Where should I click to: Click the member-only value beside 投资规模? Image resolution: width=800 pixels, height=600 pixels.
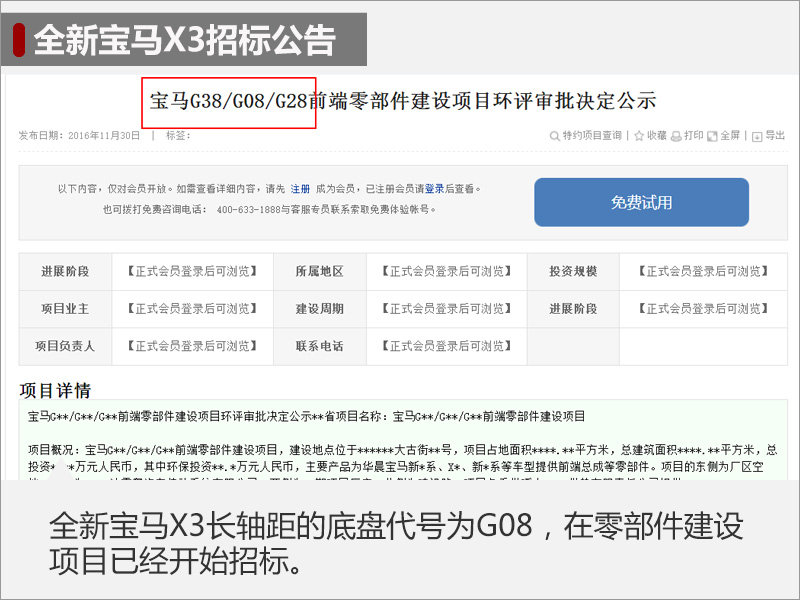click(703, 271)
